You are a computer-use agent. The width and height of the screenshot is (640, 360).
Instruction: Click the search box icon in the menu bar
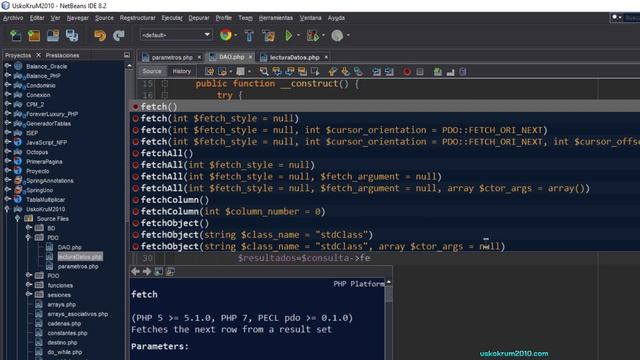pos(616,18)
